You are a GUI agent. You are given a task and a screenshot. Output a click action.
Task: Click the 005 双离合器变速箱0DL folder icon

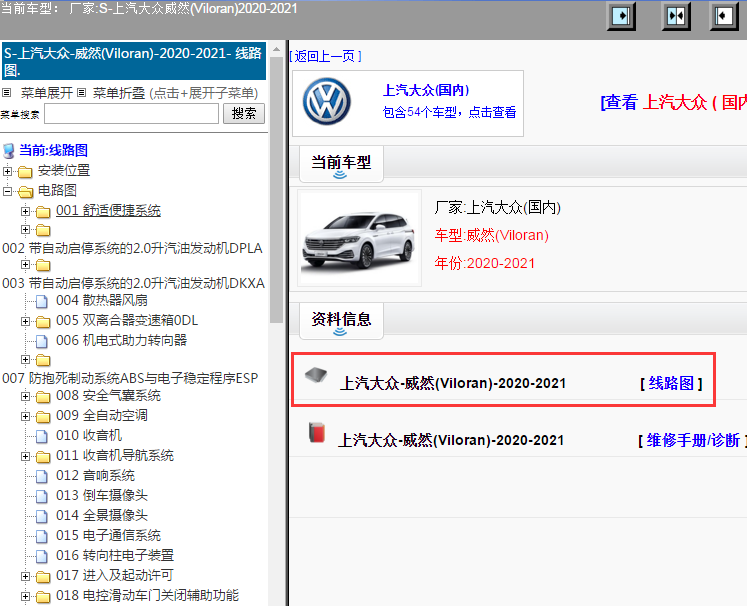pyautogui.click(x=43, y=322)
